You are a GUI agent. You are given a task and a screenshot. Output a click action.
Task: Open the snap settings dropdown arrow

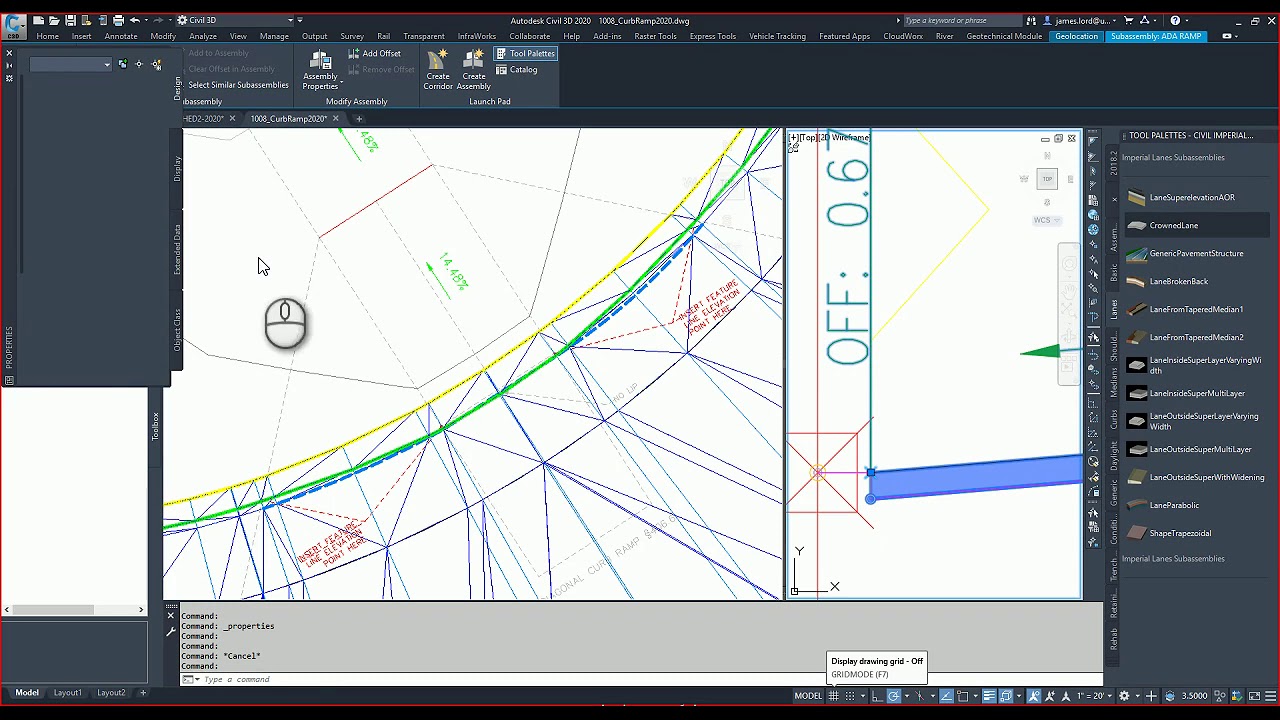[863, 696]
